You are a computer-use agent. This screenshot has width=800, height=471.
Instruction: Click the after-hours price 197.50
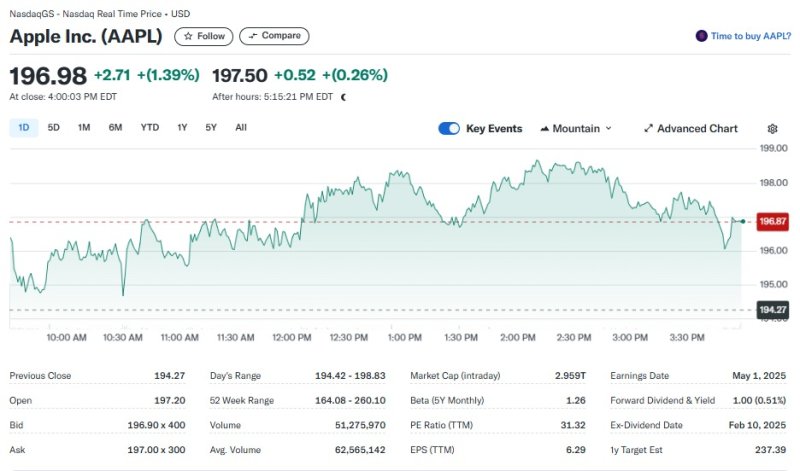point(239,76)
